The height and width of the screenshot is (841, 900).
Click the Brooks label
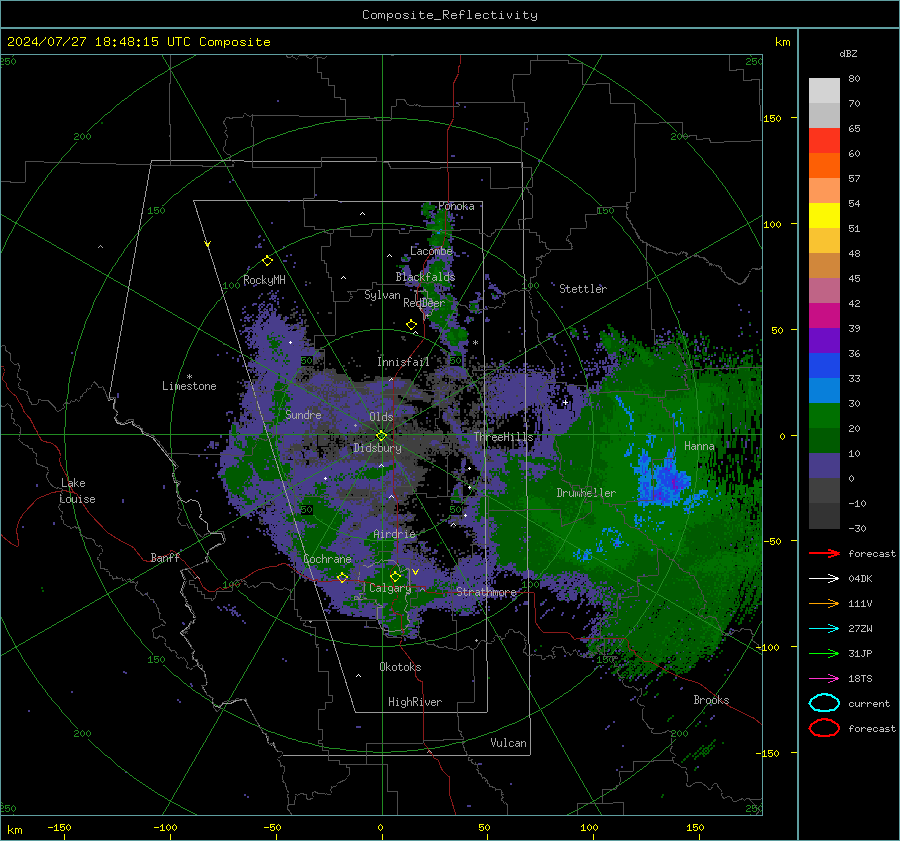711,700
